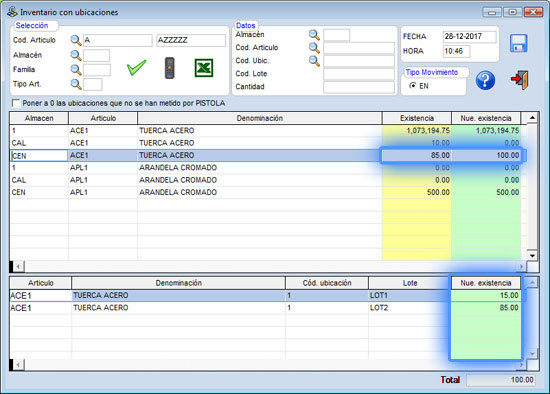Click the Articulo column header in upper grid
The height and width of the screenshot is (394, 550).
coord(103,118)
